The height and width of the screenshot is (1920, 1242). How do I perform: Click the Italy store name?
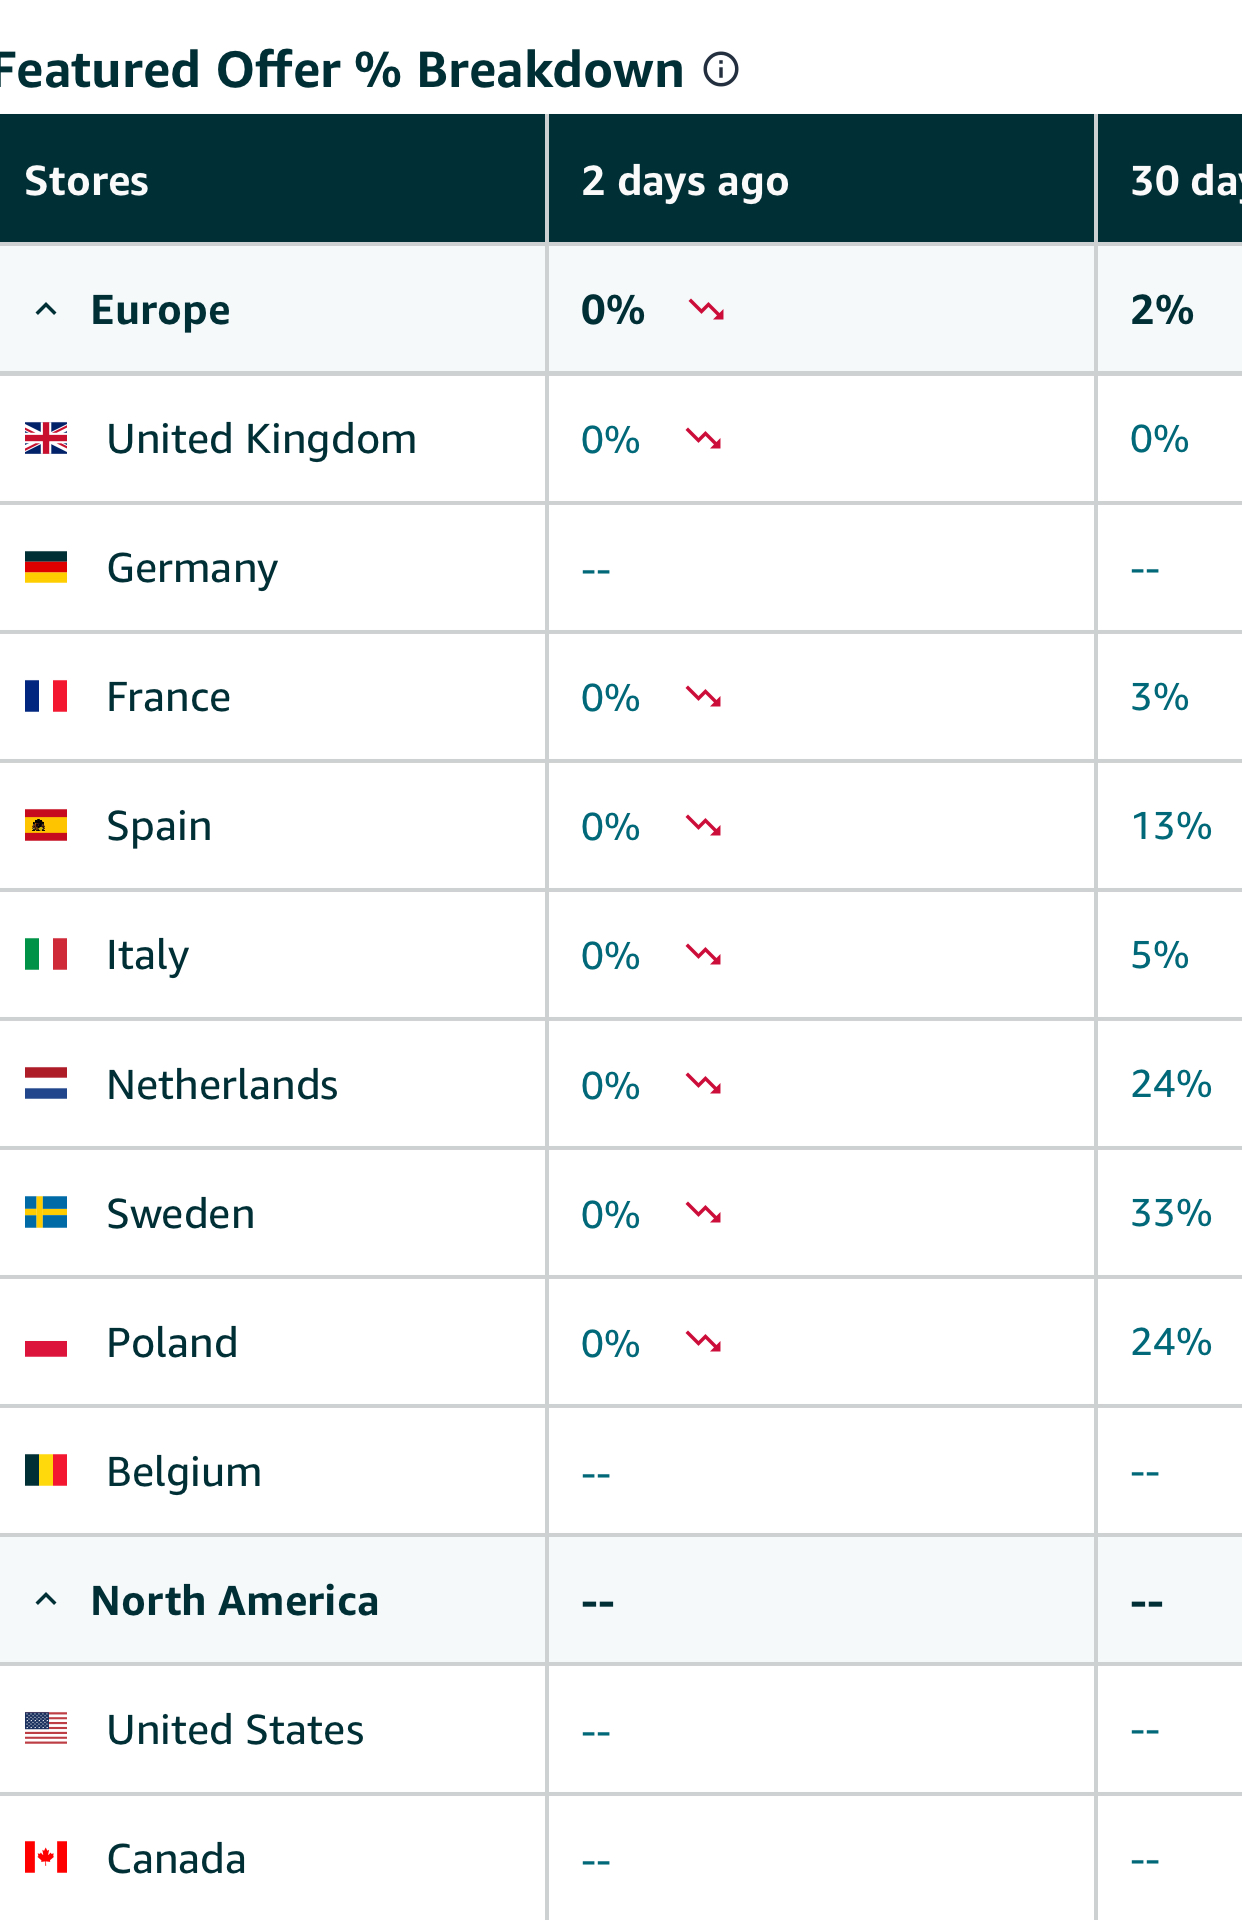click(148, 956)
